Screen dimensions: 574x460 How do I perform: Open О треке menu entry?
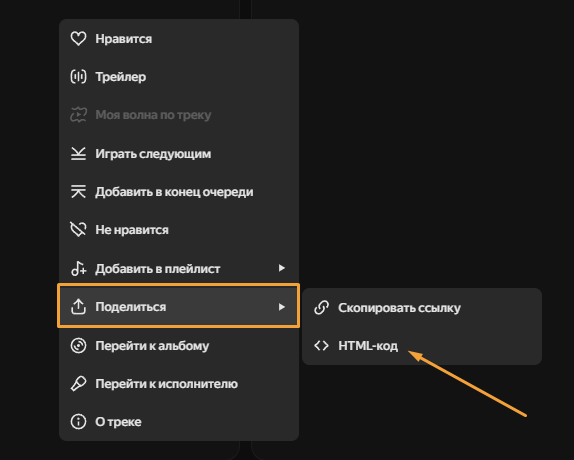tap(179, 422)
